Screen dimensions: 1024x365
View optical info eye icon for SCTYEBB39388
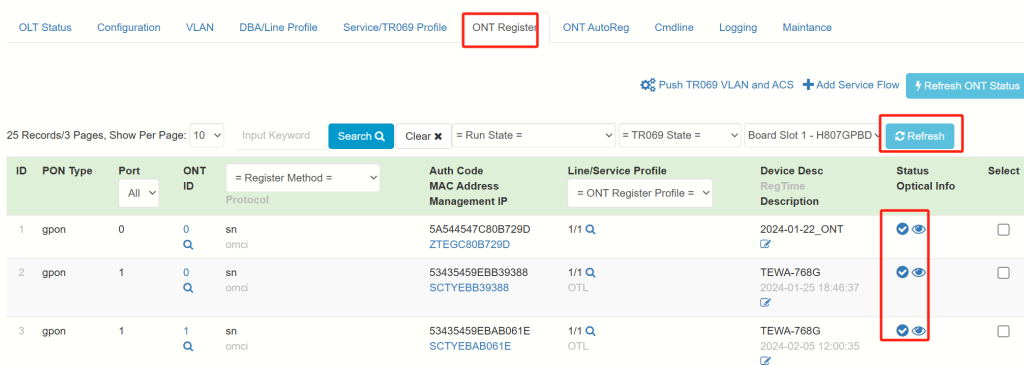(x=919, y=272)
